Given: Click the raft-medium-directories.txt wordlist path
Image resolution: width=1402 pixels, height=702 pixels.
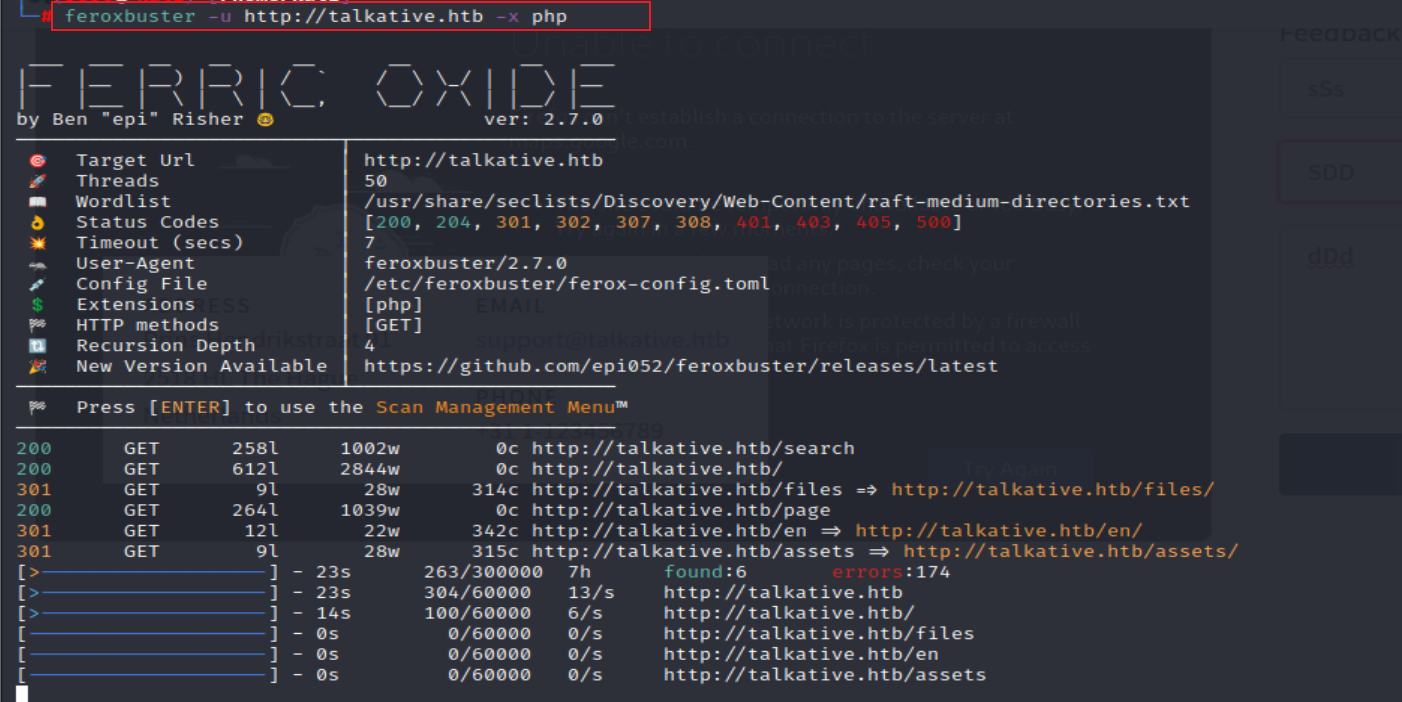Looking at the screenshot, I should point(777,201).
